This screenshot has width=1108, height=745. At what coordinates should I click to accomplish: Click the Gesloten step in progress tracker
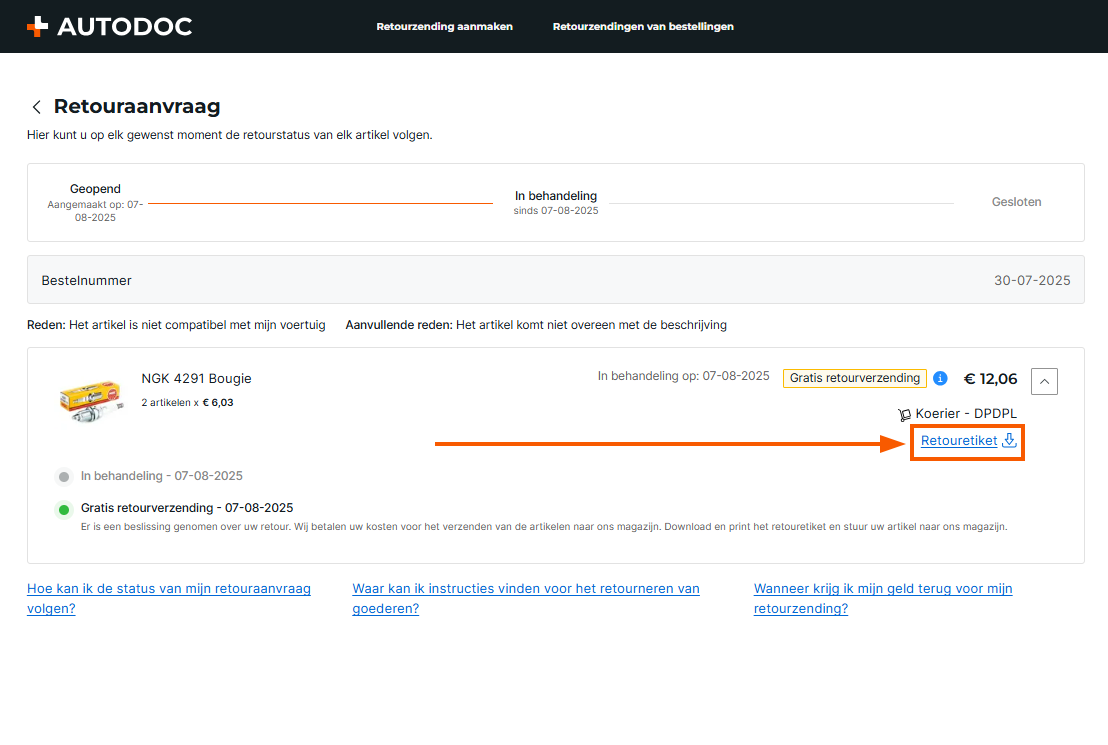(x=1016, y=202)
